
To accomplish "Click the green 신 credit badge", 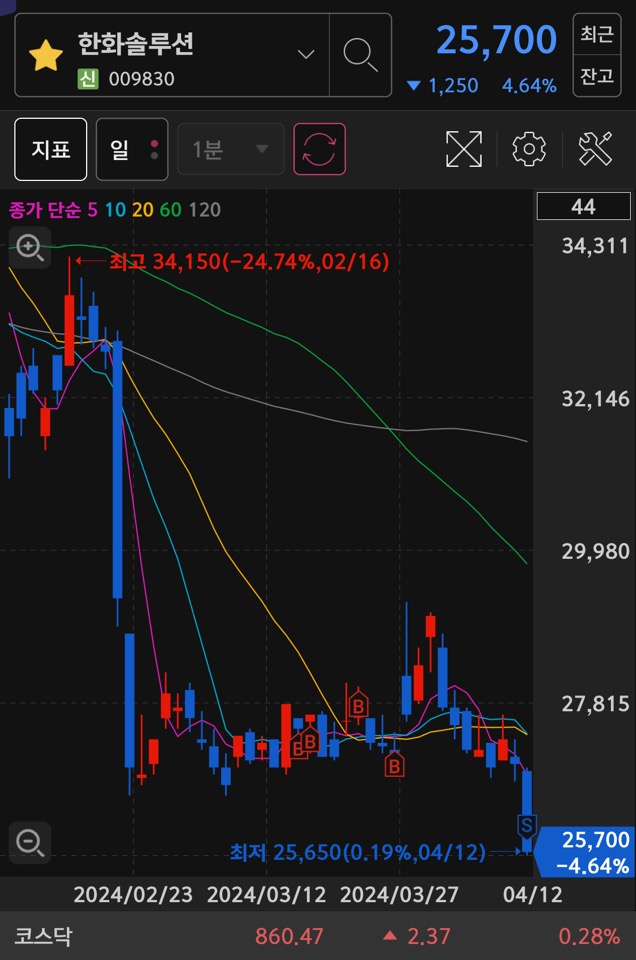I will click(88, 79).
